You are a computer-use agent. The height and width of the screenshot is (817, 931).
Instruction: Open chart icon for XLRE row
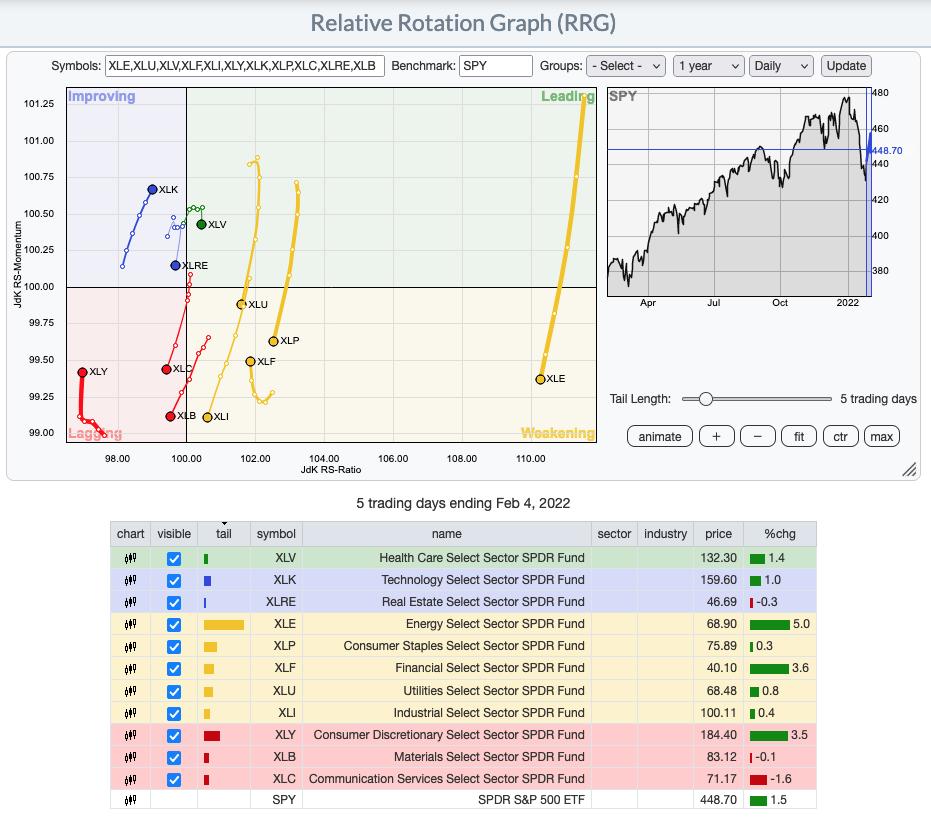point(130,602)
